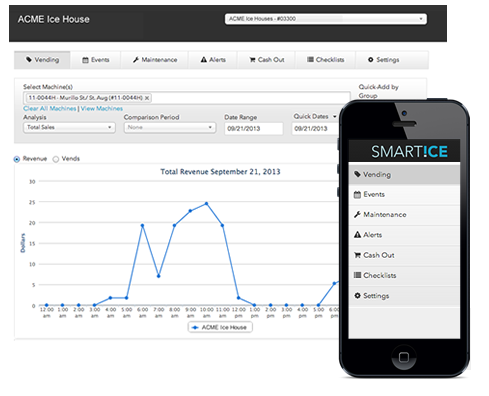Click the end date field showing 09/21/2013
Viewport: 489px width, 396px height.
[x=316, y=129]
